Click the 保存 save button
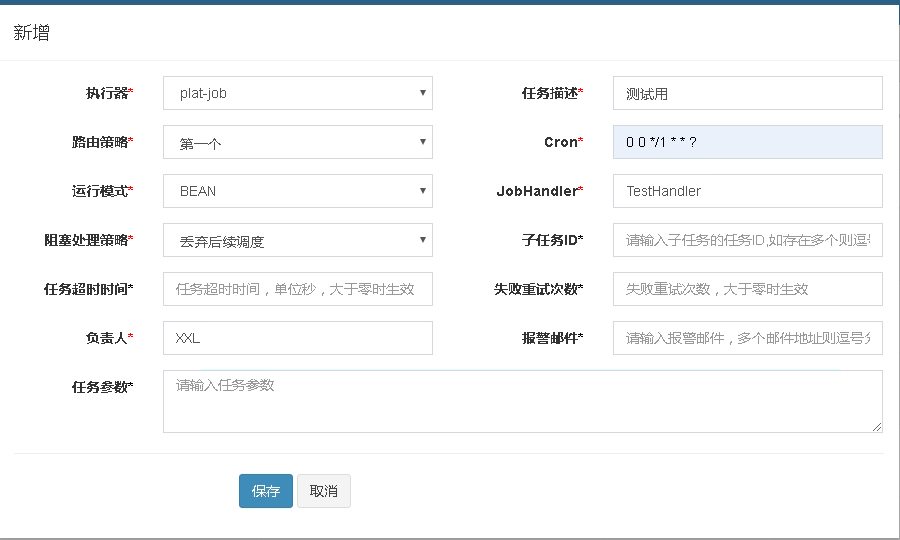The image size is (900, 540). point(266,491)
